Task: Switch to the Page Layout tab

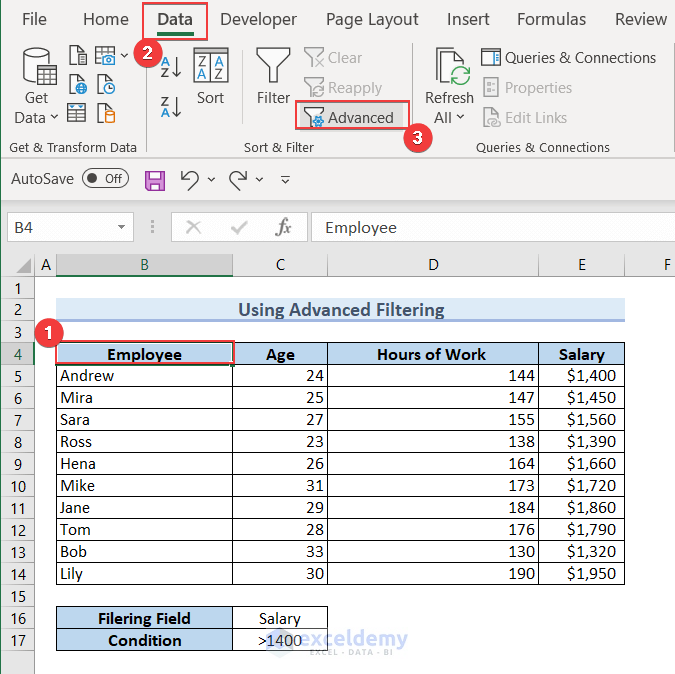Action: click(x=372, y=19)
